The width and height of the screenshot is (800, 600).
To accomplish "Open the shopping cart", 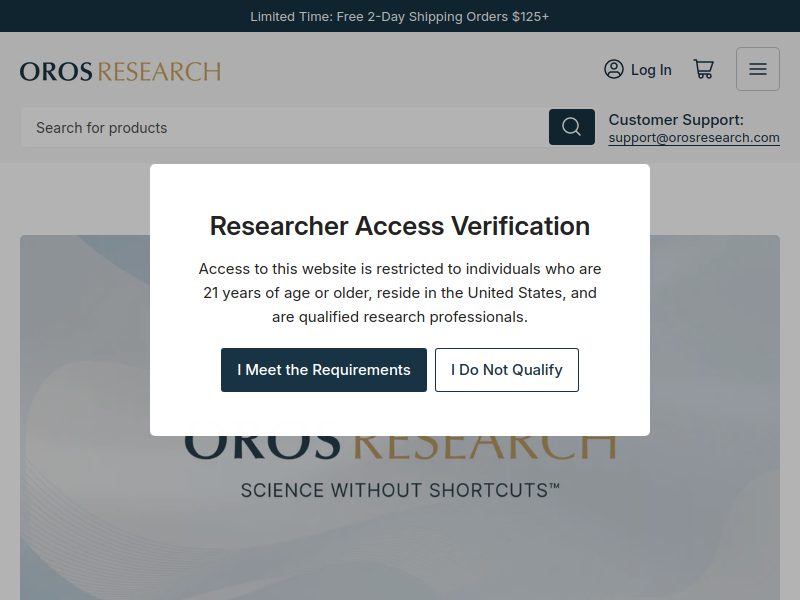I will coord(704,69).
